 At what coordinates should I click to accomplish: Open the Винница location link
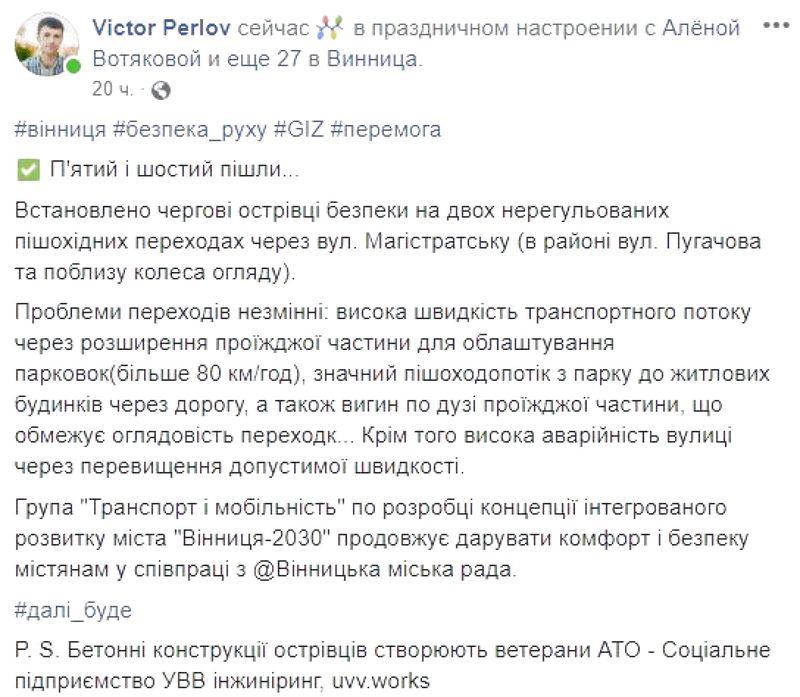tap(374, 59)
